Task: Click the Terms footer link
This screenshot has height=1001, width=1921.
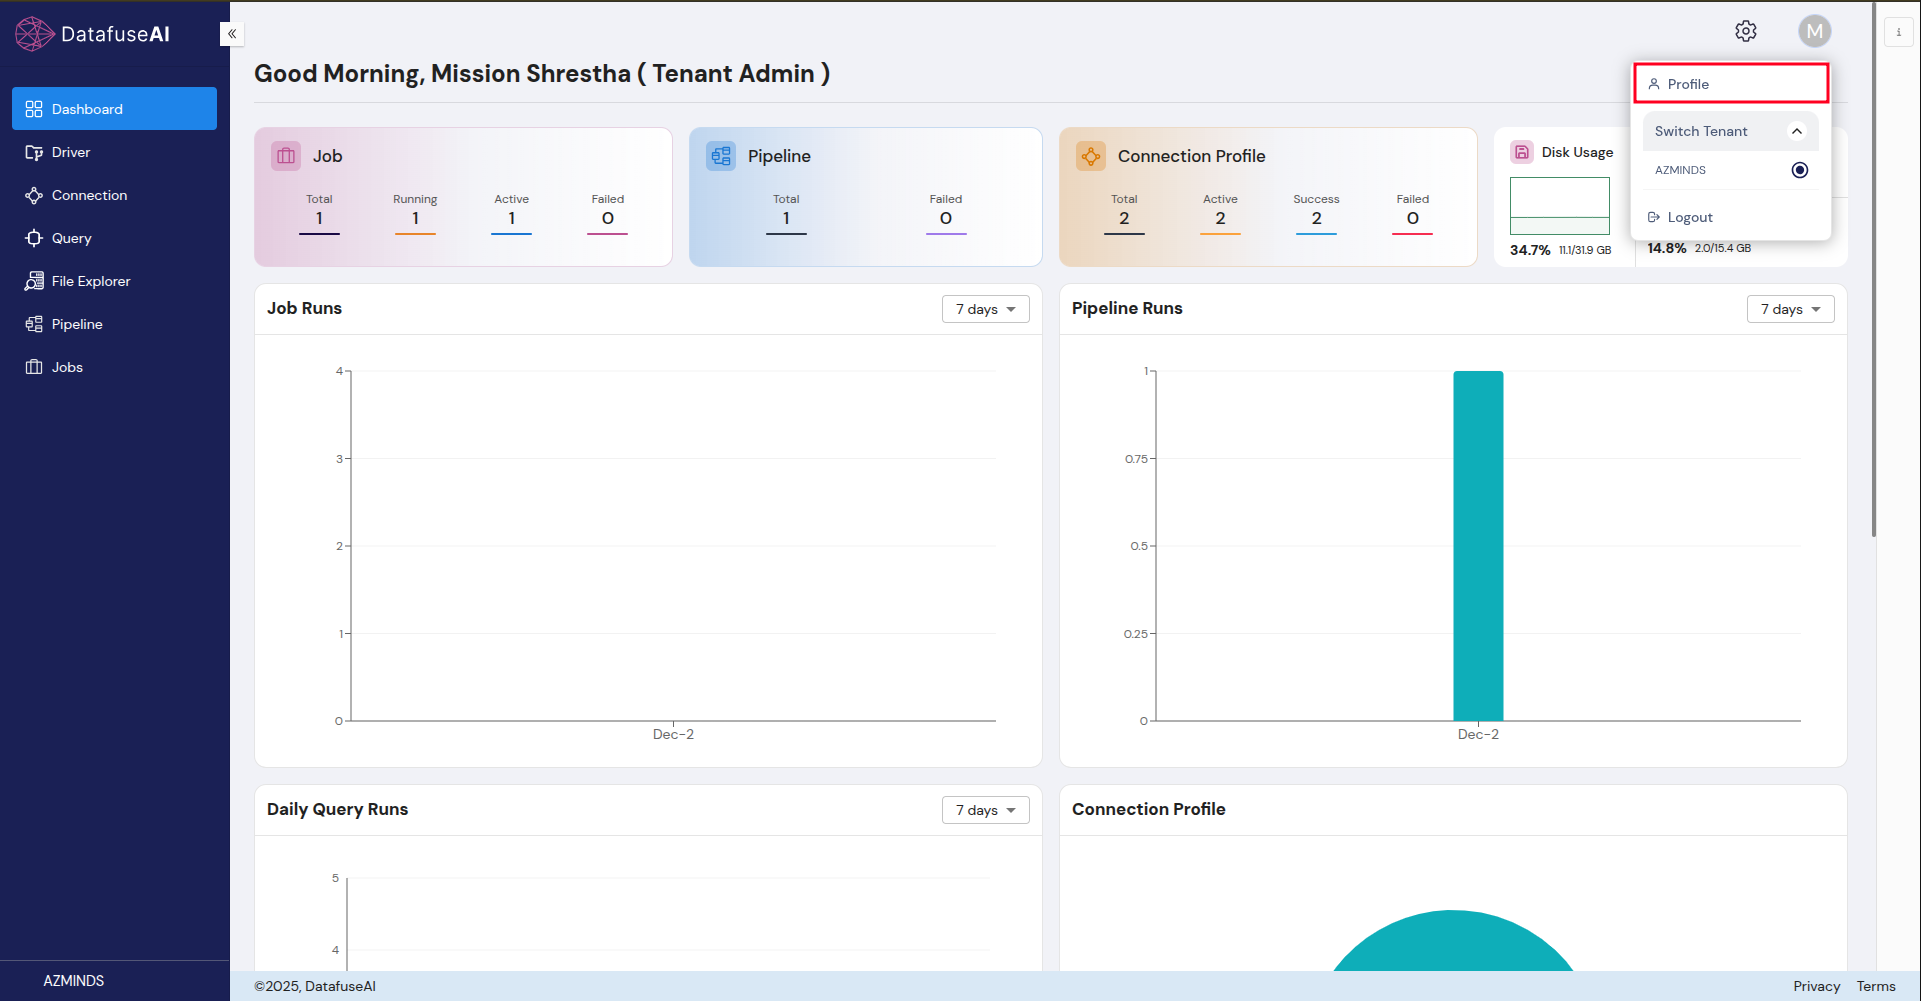Action: click(1875, 986)
